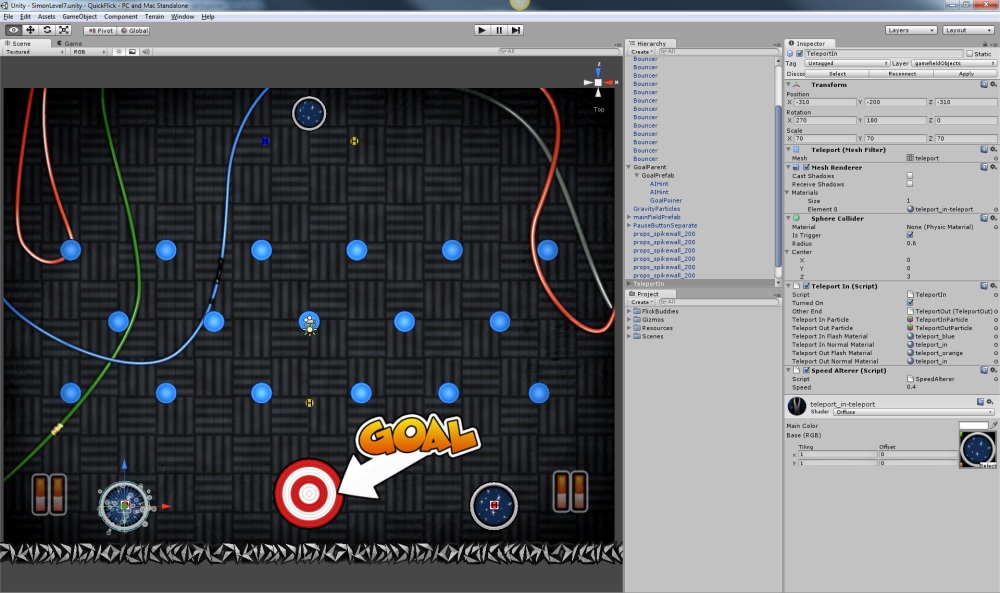Toggle Mesh Renderer enabled checkbox
Screen dimensions: 1000x593
(x=806, y=167)
